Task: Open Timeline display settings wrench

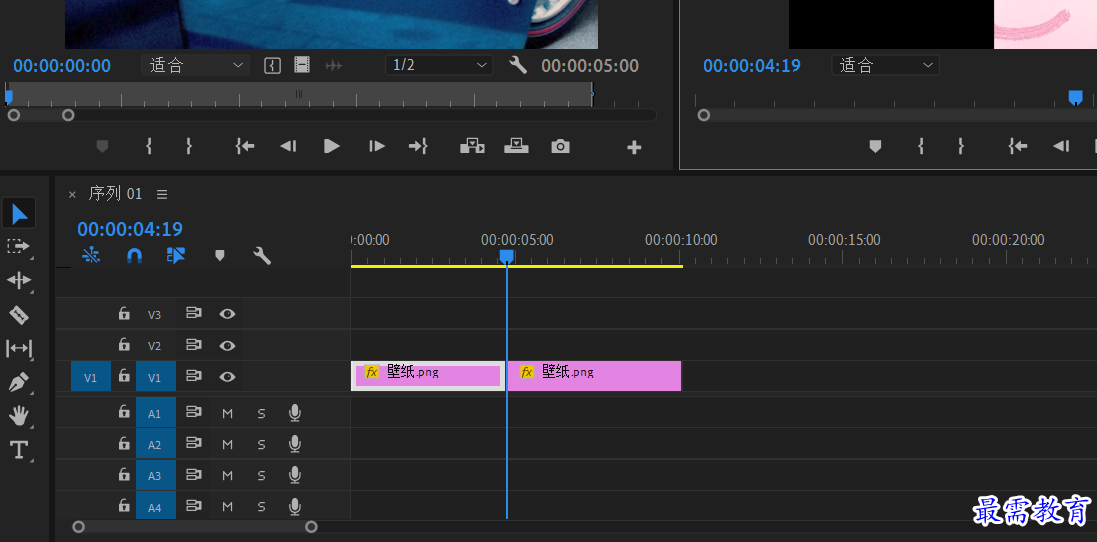Action: [x=262, y=256]
